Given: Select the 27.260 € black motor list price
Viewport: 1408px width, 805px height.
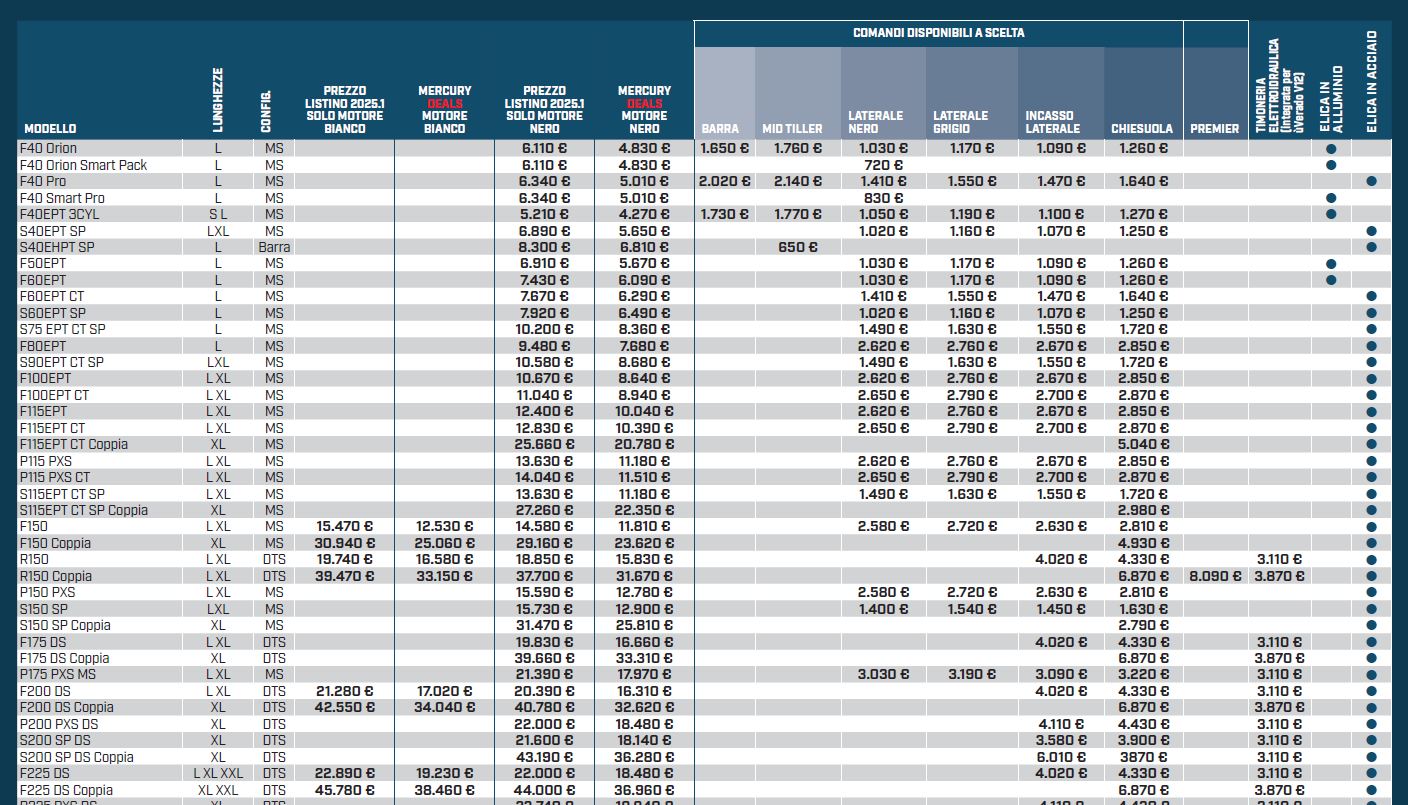Looking at the screenshot, I should pos(545,510).
